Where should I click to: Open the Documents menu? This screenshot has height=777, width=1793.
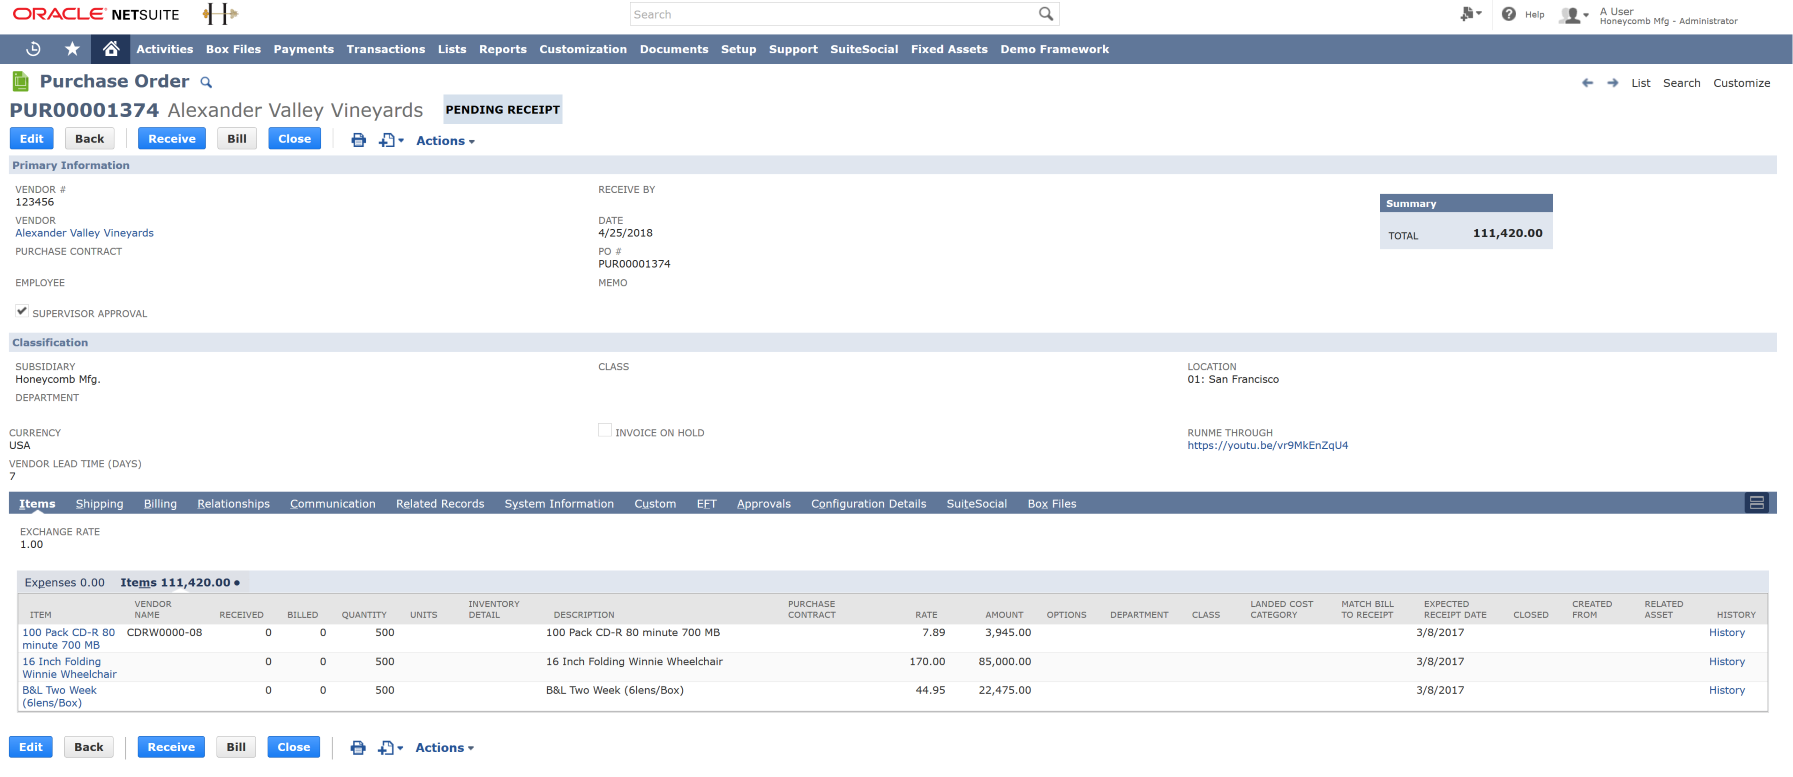point(674,49)
